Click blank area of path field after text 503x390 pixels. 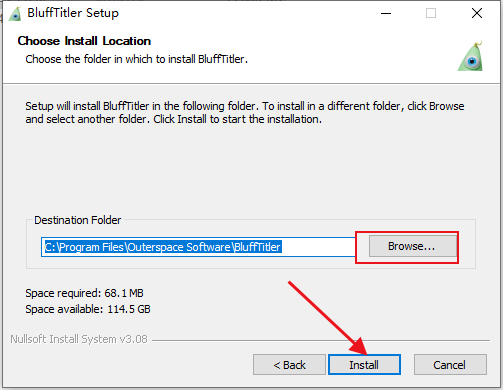pyautogui.click(x=318, y=247)
